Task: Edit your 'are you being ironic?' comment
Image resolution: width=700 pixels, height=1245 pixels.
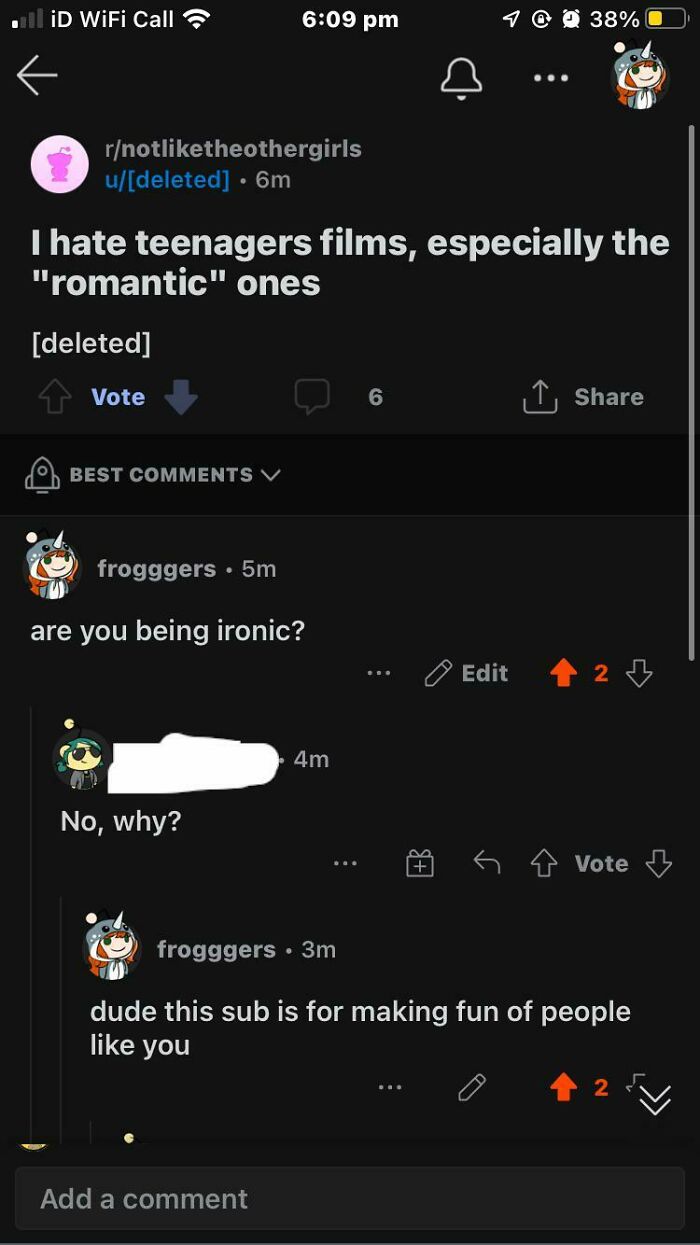Action: 472,672
